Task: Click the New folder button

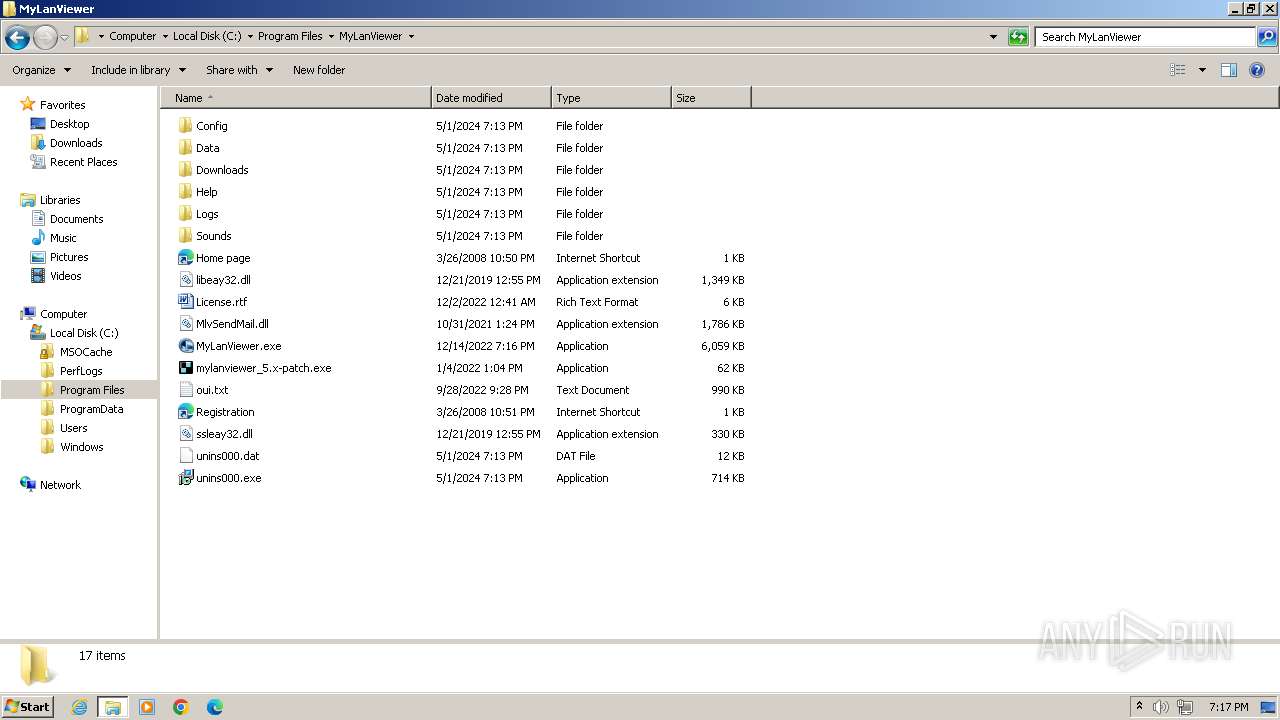Action: coord(319,70)
